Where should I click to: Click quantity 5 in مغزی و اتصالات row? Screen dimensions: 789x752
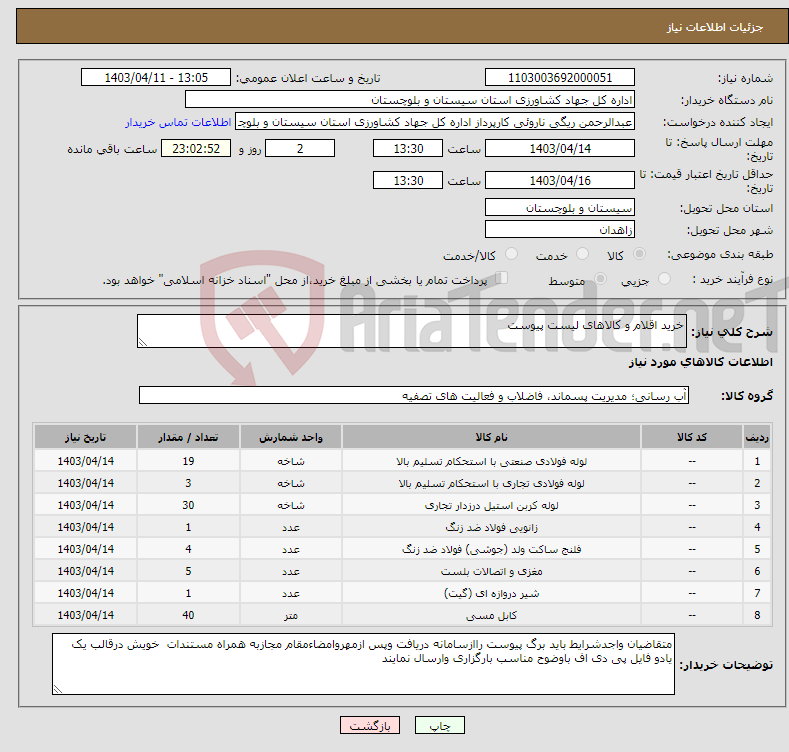(x=188, y=571)
